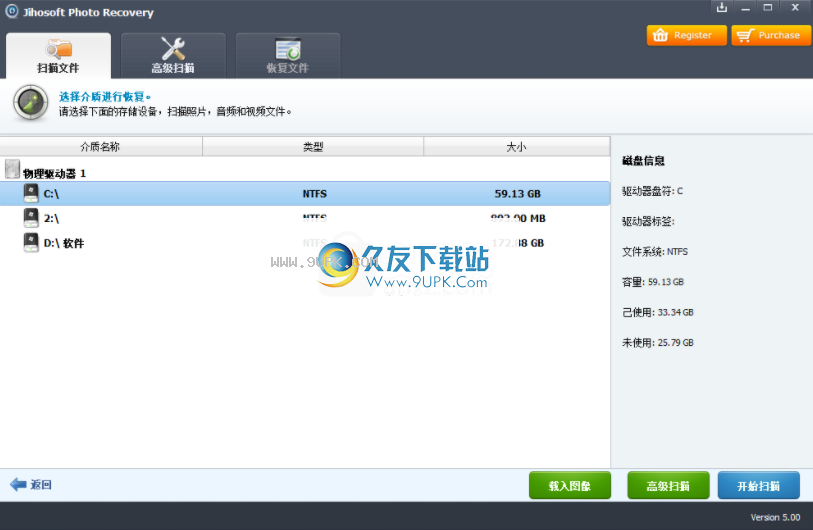
Task: Click the Register button
Action: [x=686, y=35]
